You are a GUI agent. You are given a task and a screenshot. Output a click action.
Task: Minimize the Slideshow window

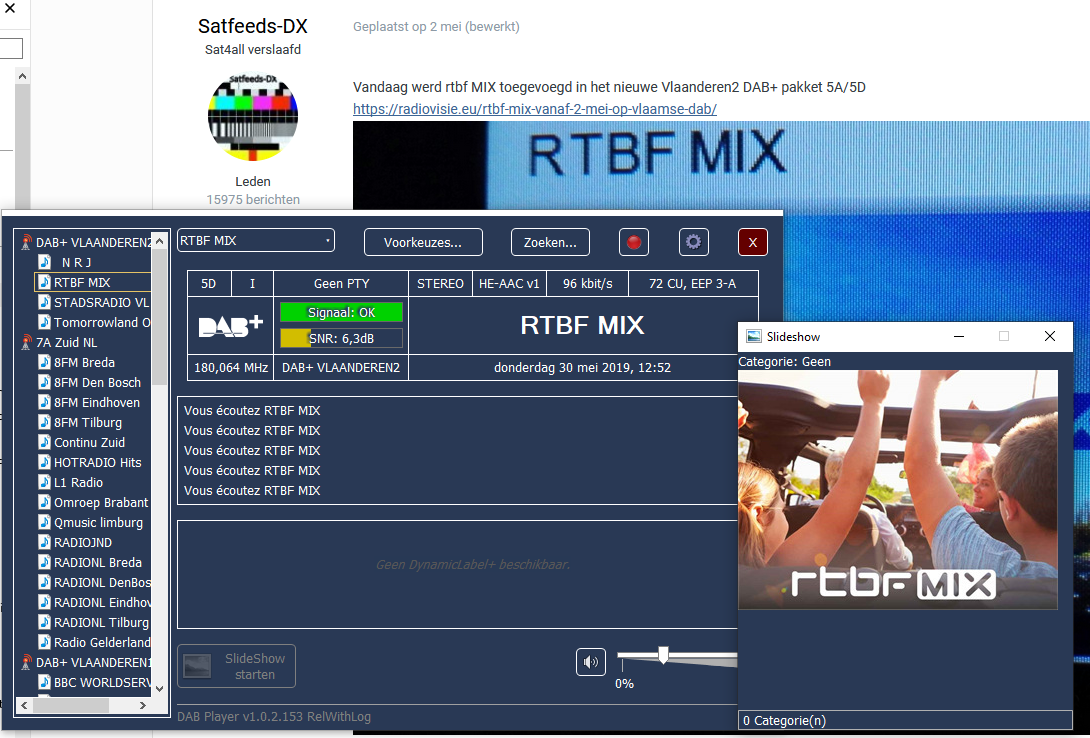[x=959, y=336]
